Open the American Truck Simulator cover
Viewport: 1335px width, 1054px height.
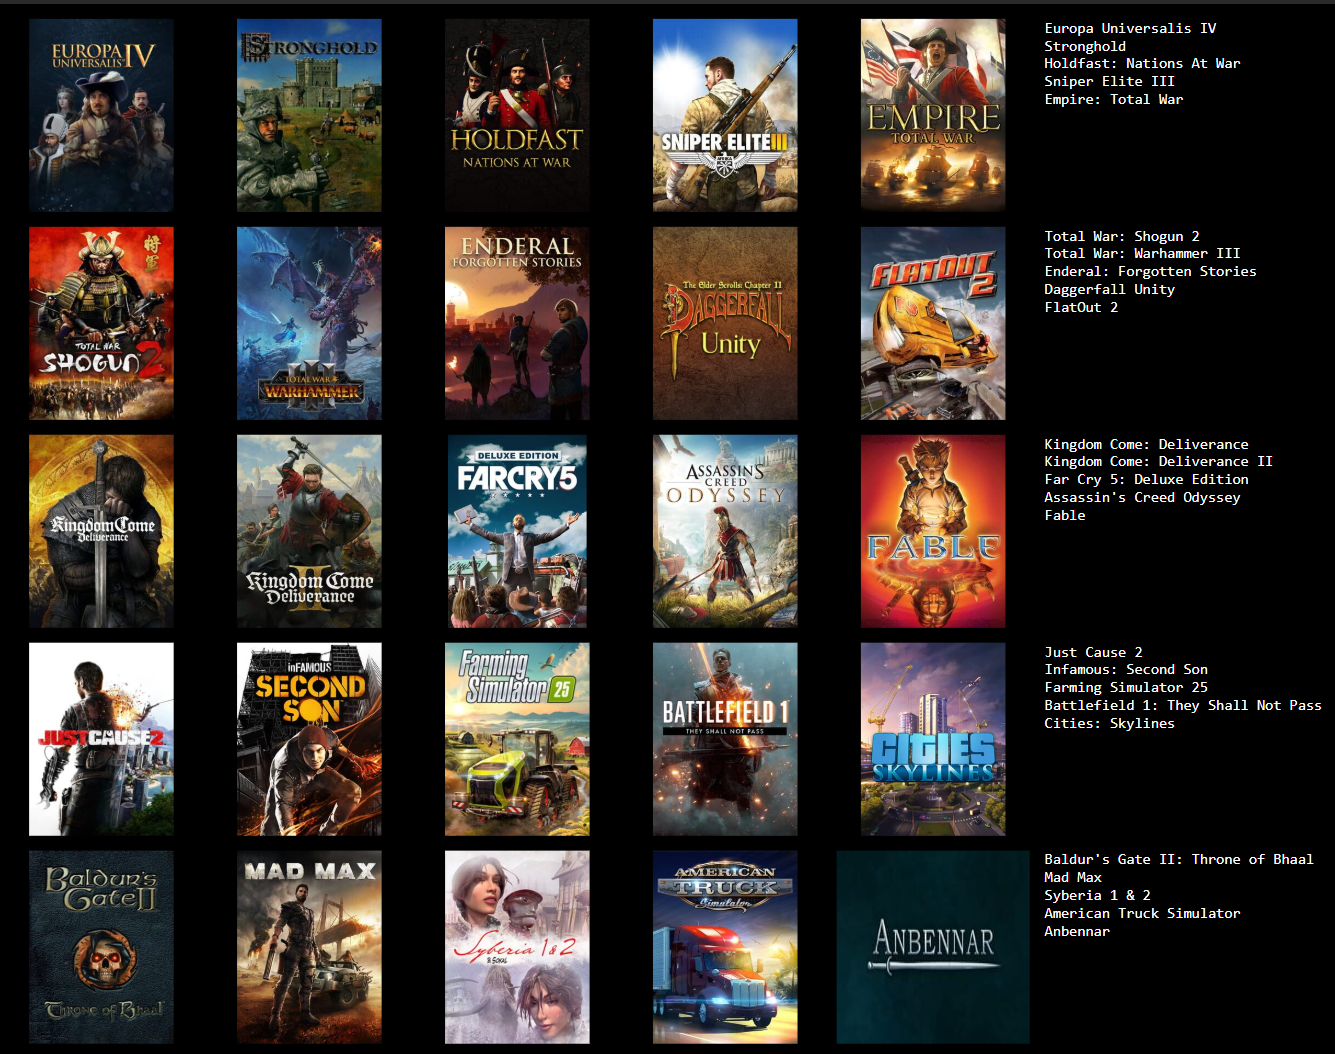click(x=725, y=947)
